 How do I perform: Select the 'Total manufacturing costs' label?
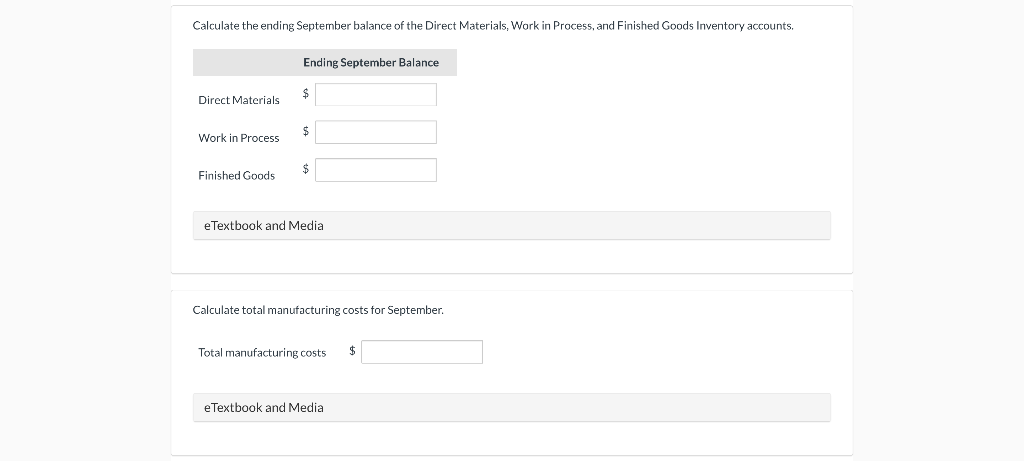pyautogui.click(x=262, y=353)
